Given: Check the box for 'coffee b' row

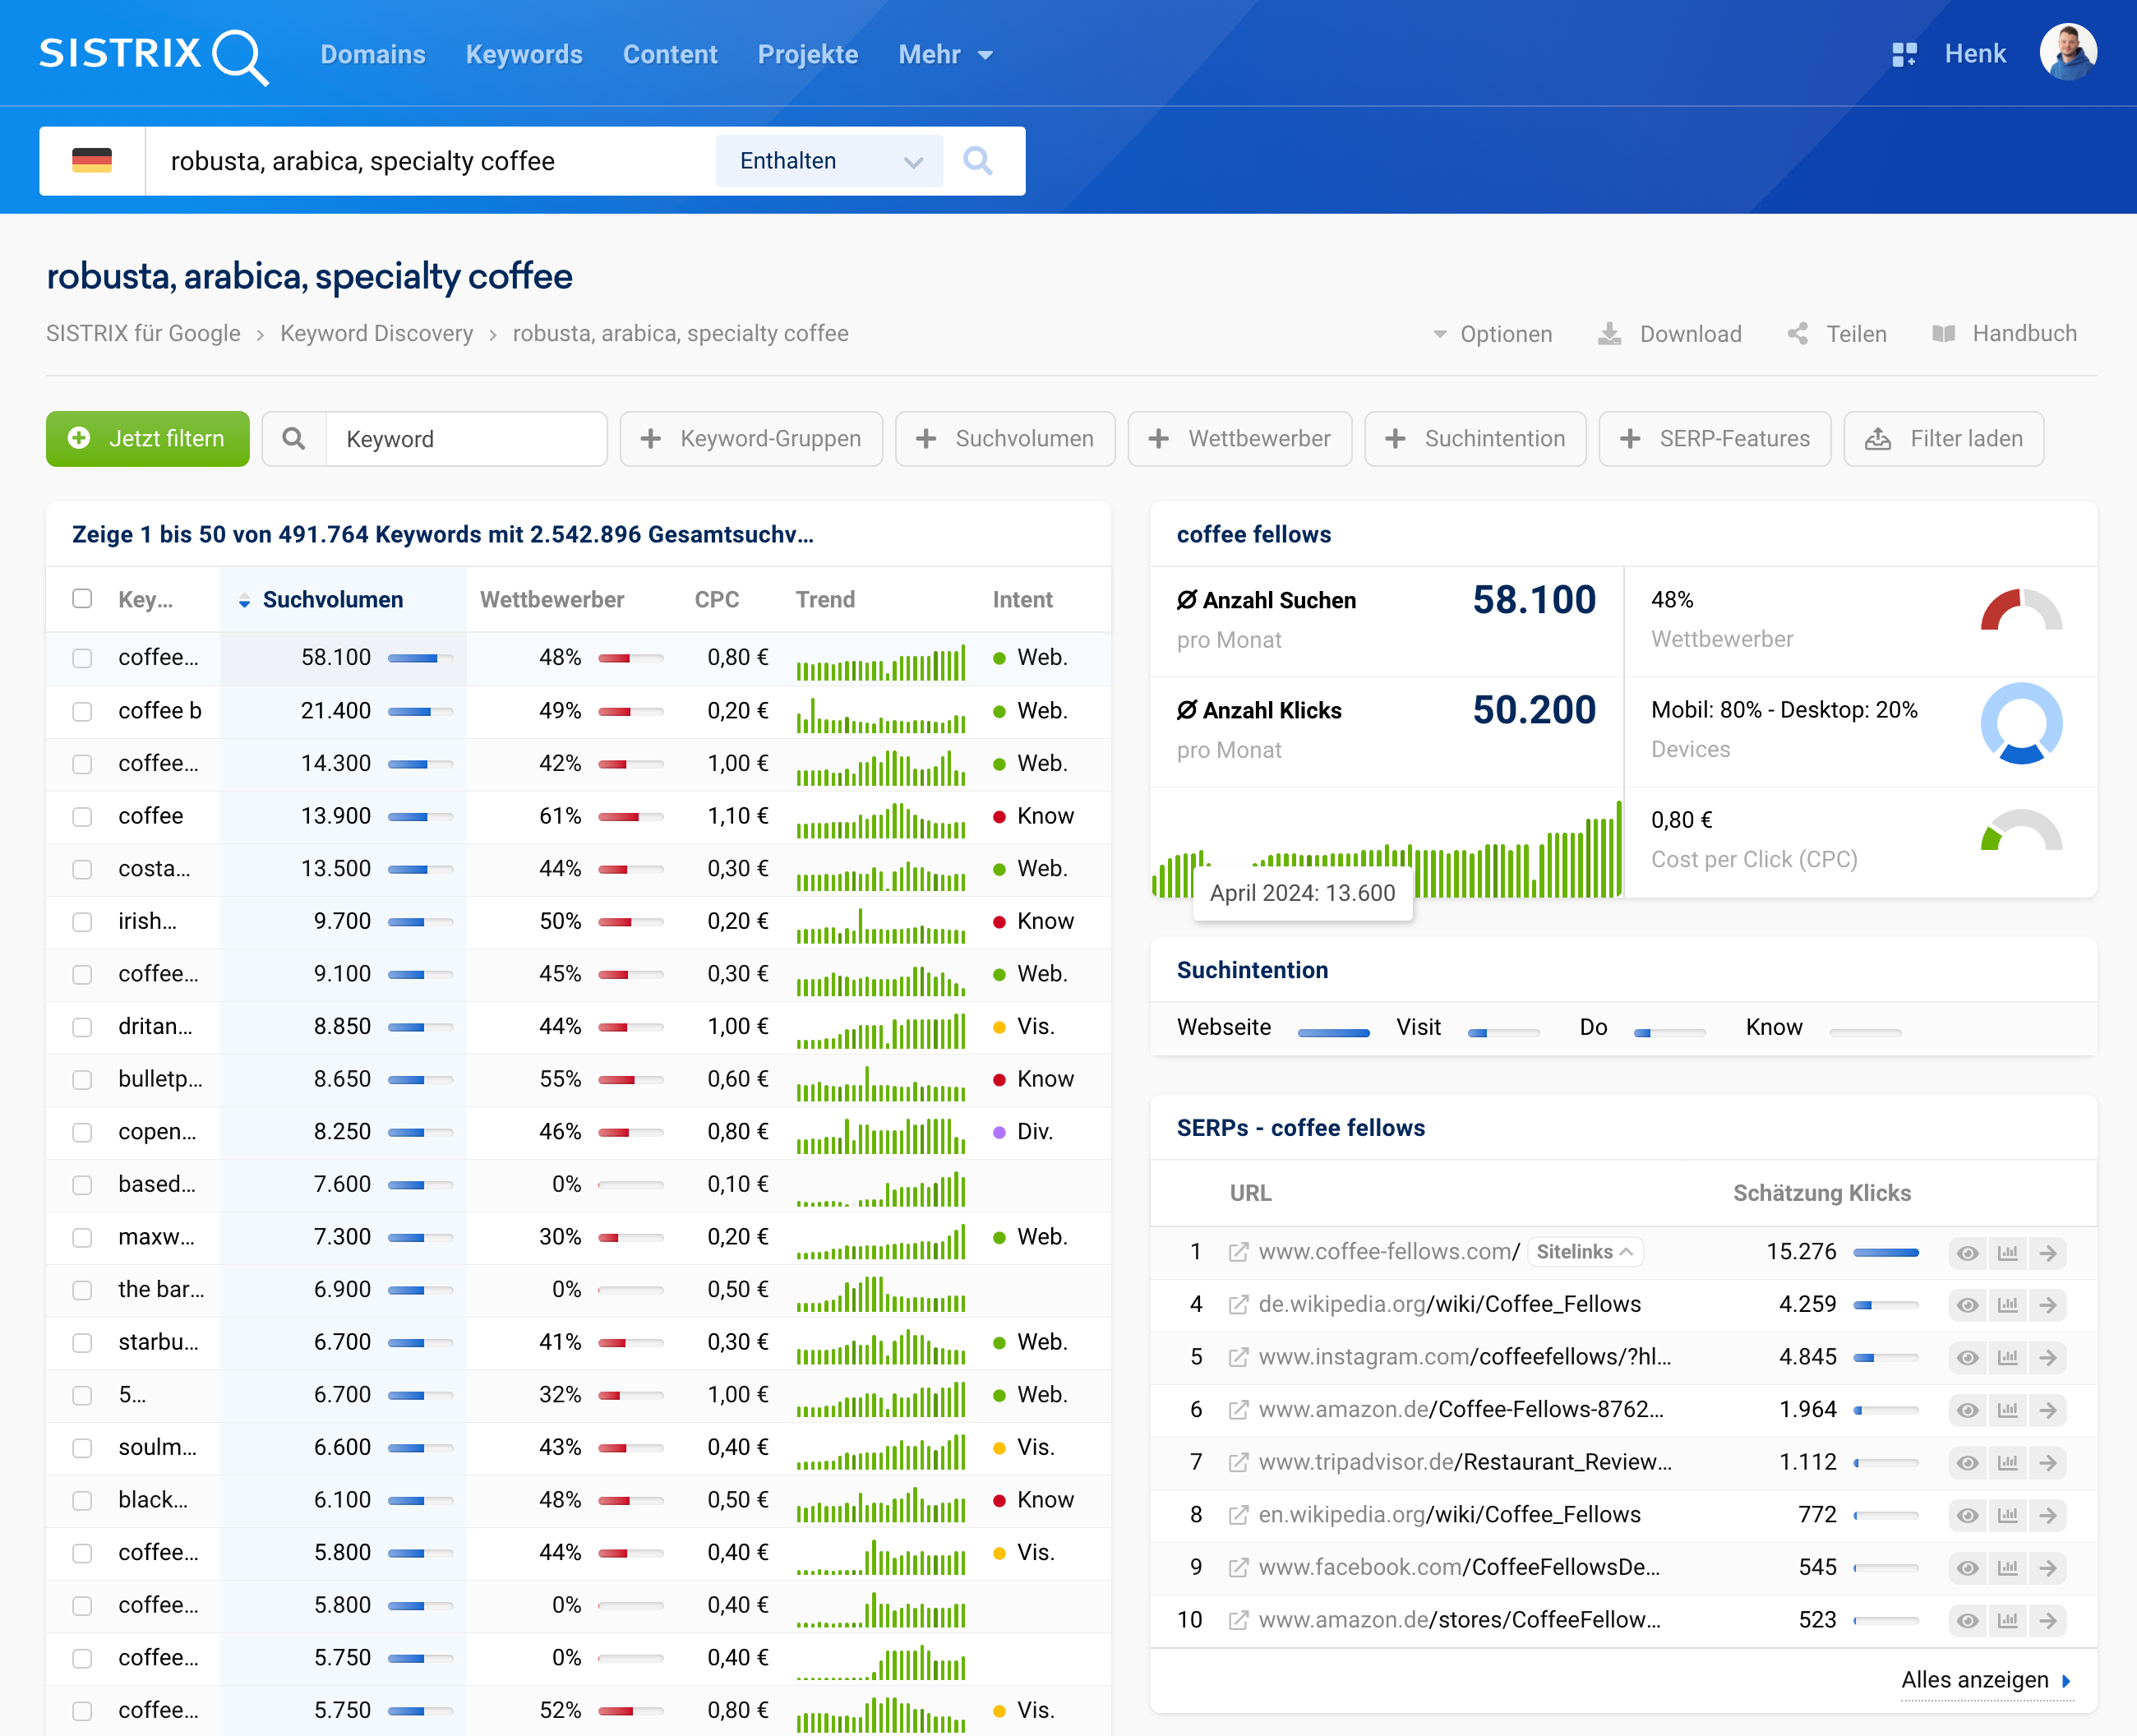Looking at the screenshot, I should [x=82, y=711].
